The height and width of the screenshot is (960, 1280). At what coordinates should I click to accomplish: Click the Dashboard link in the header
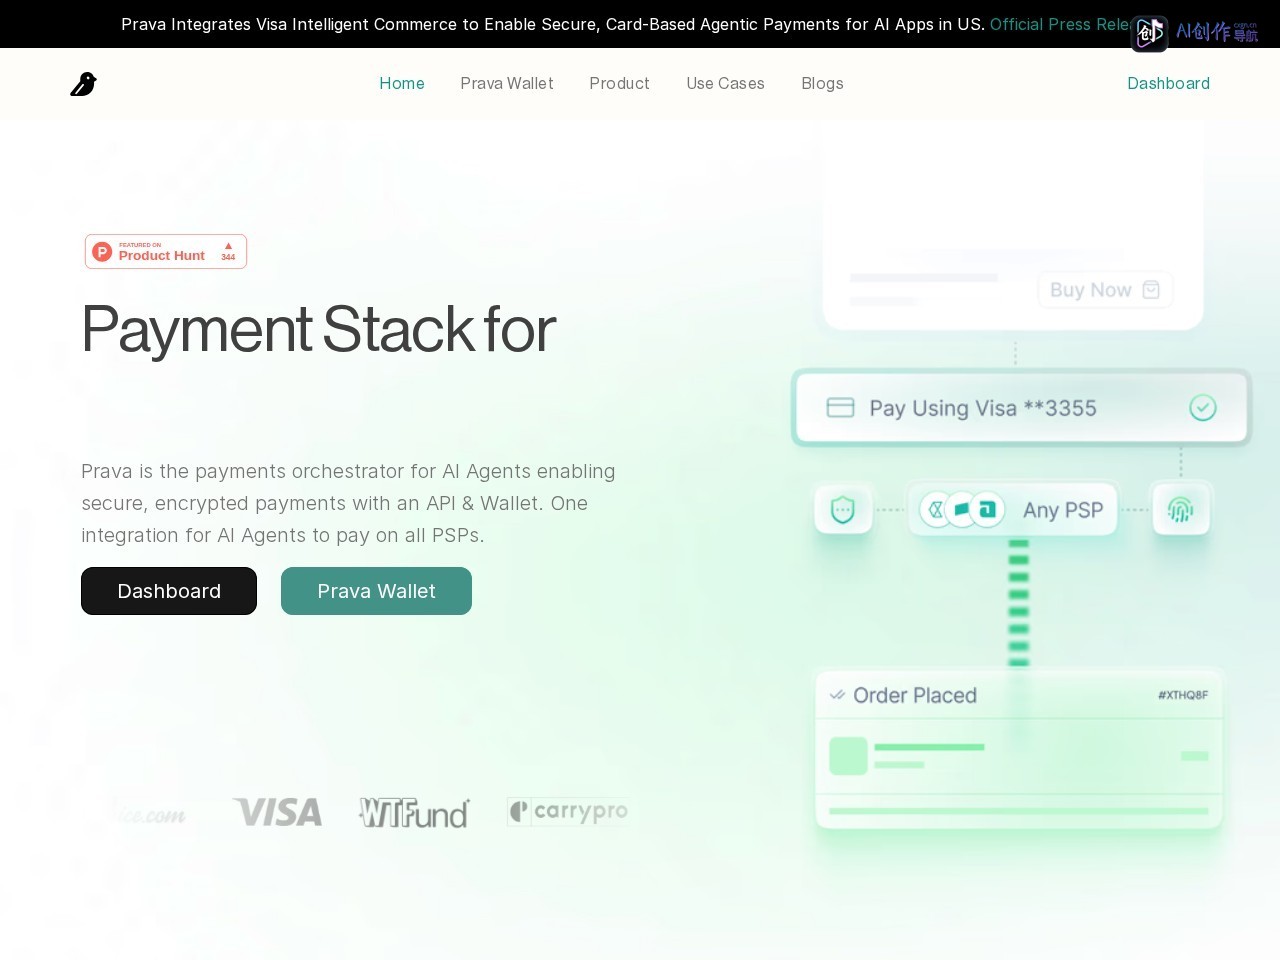point(1168,84)
